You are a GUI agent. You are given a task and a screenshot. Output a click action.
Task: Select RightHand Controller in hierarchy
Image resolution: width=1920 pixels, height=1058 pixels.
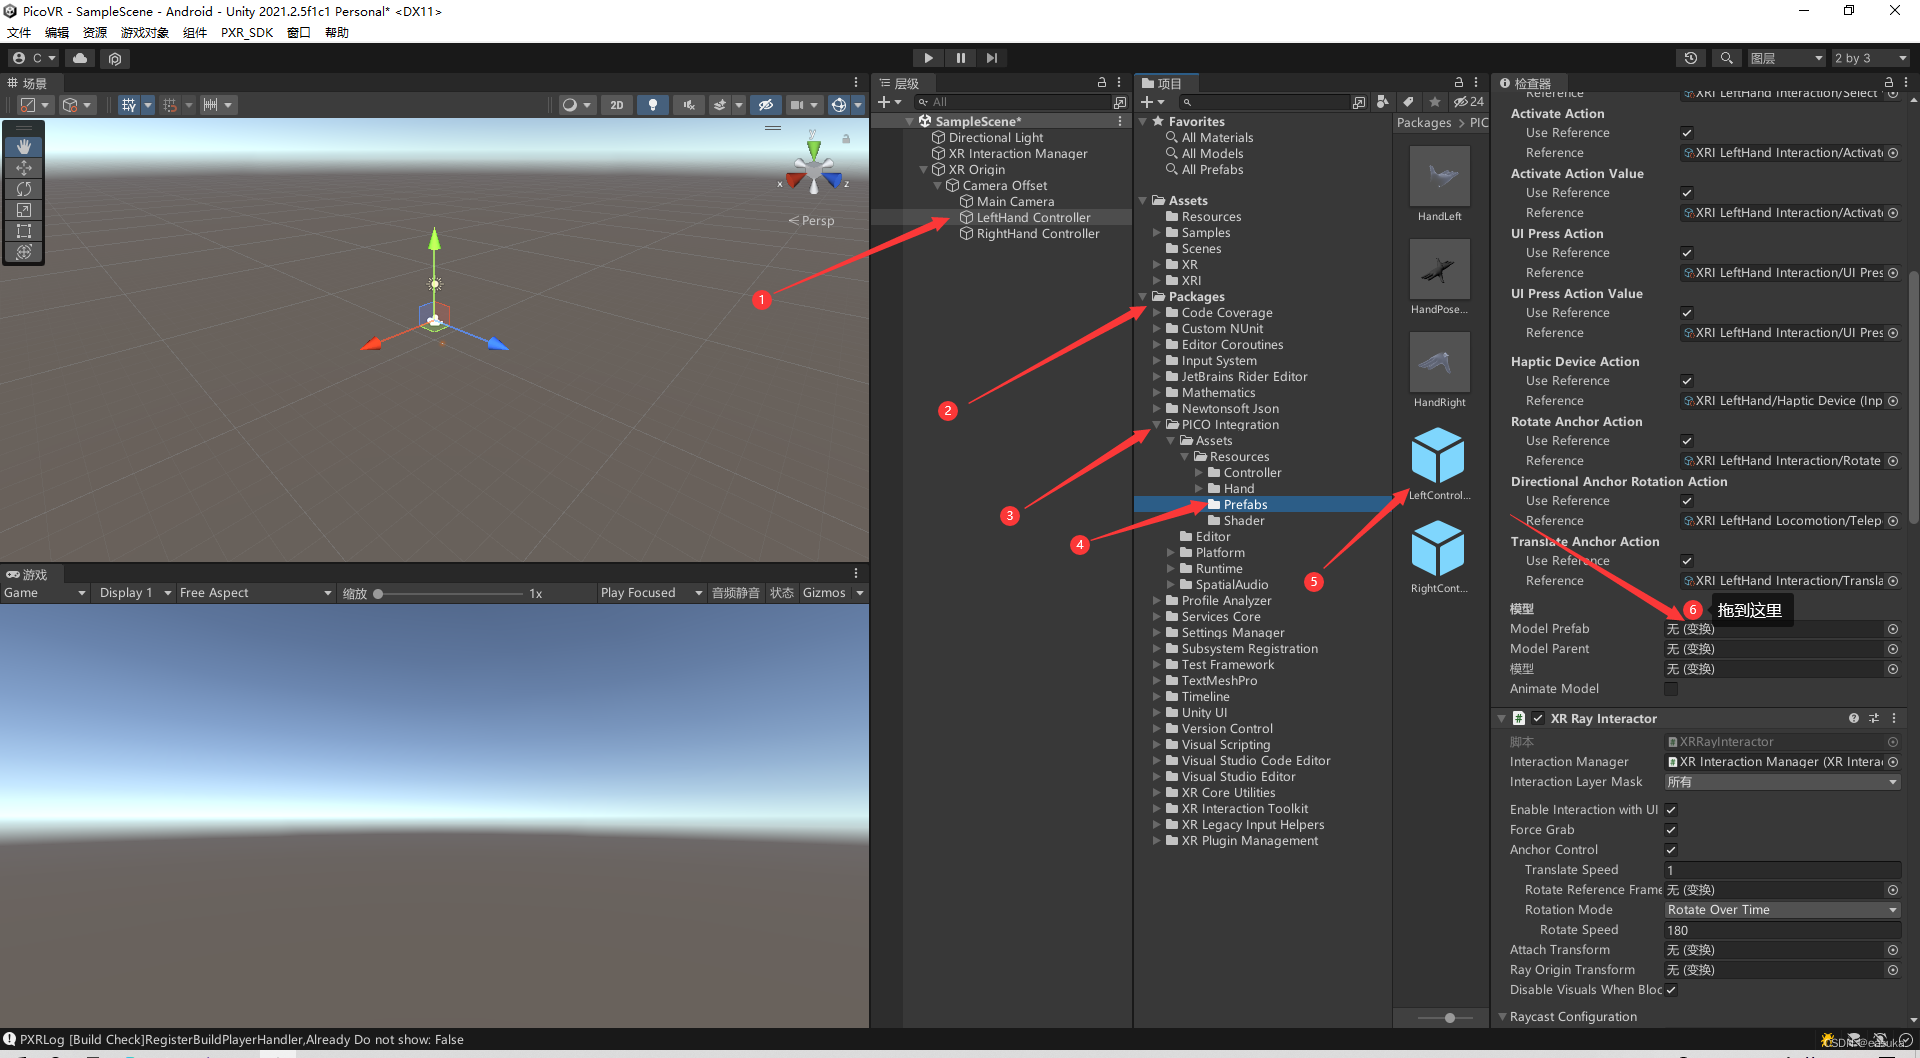click(1038, 233)
